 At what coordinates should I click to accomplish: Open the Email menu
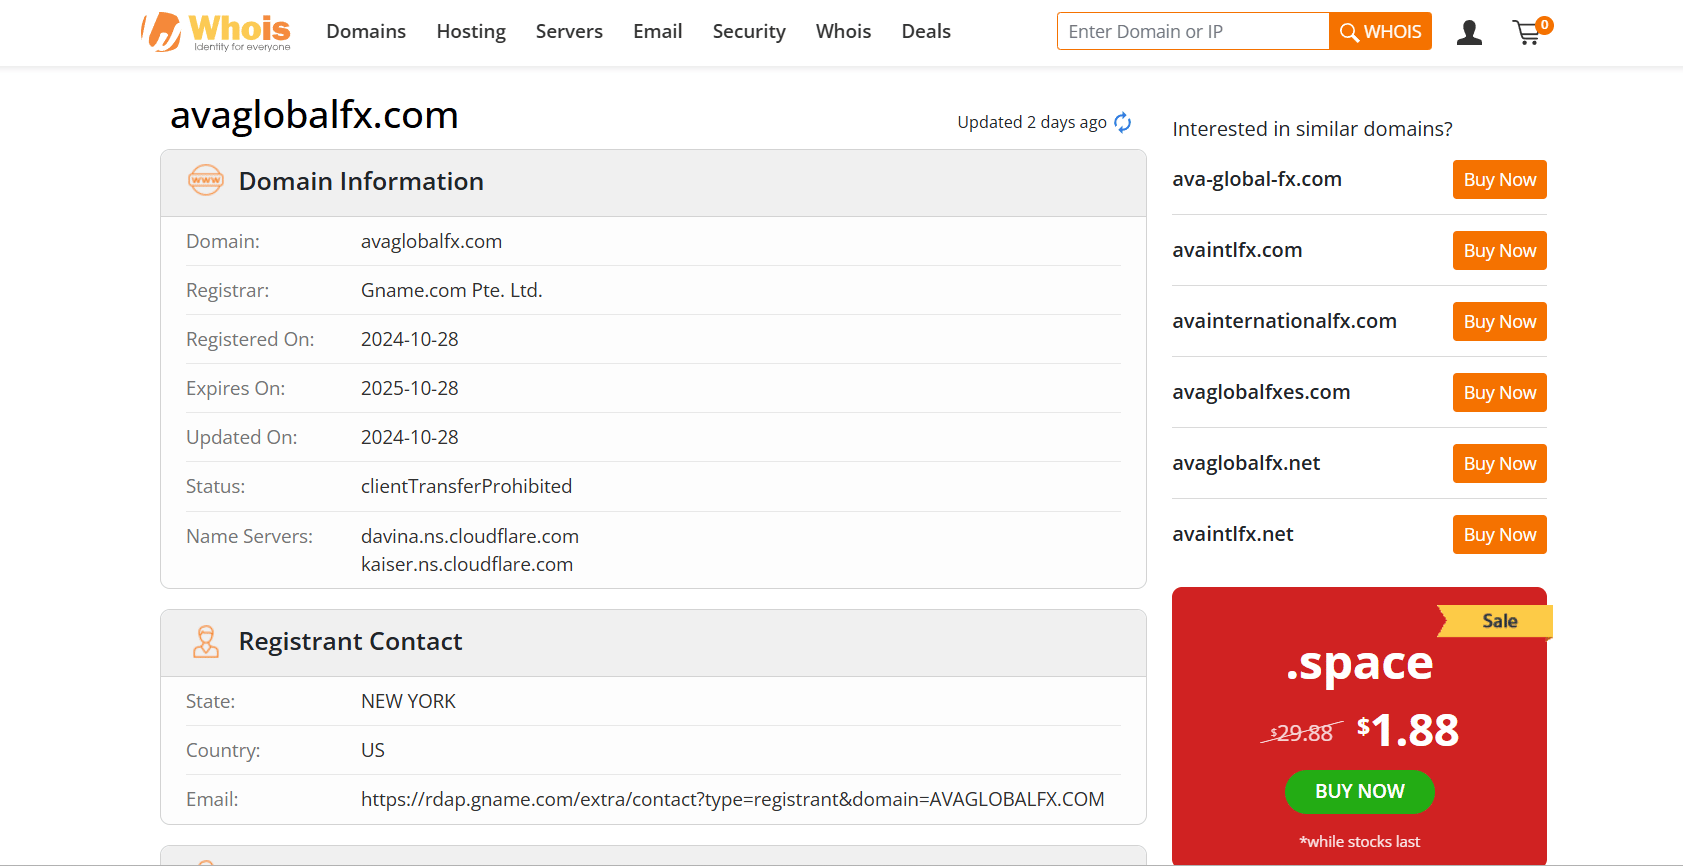(658, 31)
